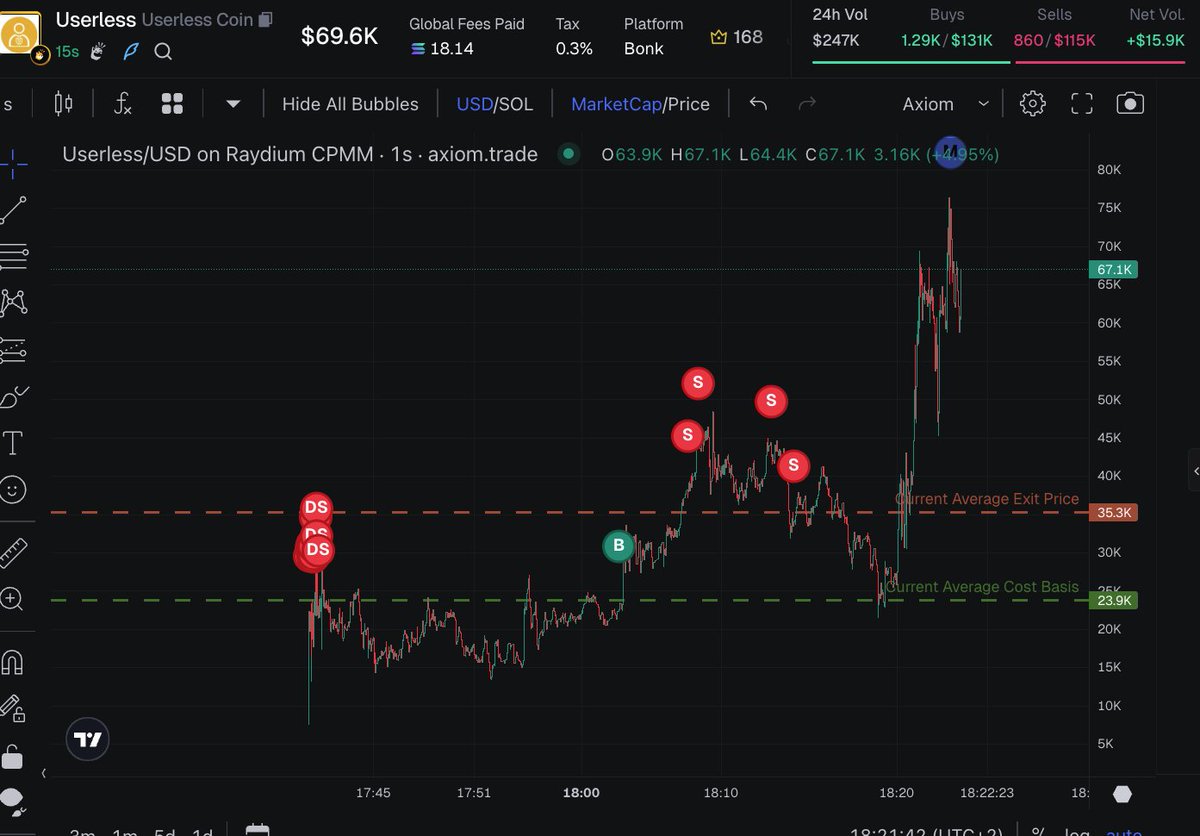Click the 67.1K current price label
The width and height of the screenshot is (1200, 836).
tap(1113, 270)
